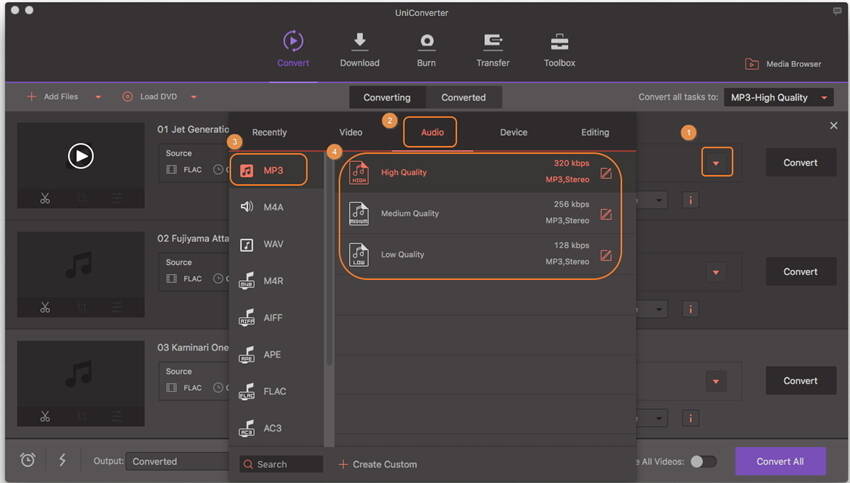
Task: Select the AC3 format
Action: (x=276, y=428)
